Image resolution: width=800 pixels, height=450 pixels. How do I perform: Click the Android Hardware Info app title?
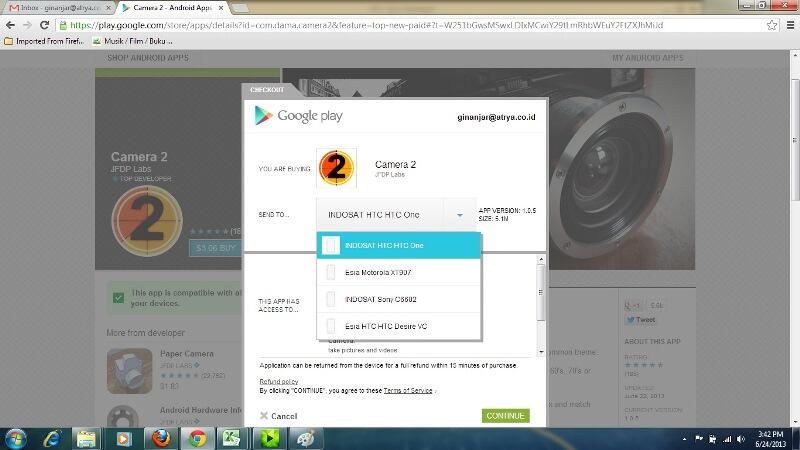click(201, 410)
